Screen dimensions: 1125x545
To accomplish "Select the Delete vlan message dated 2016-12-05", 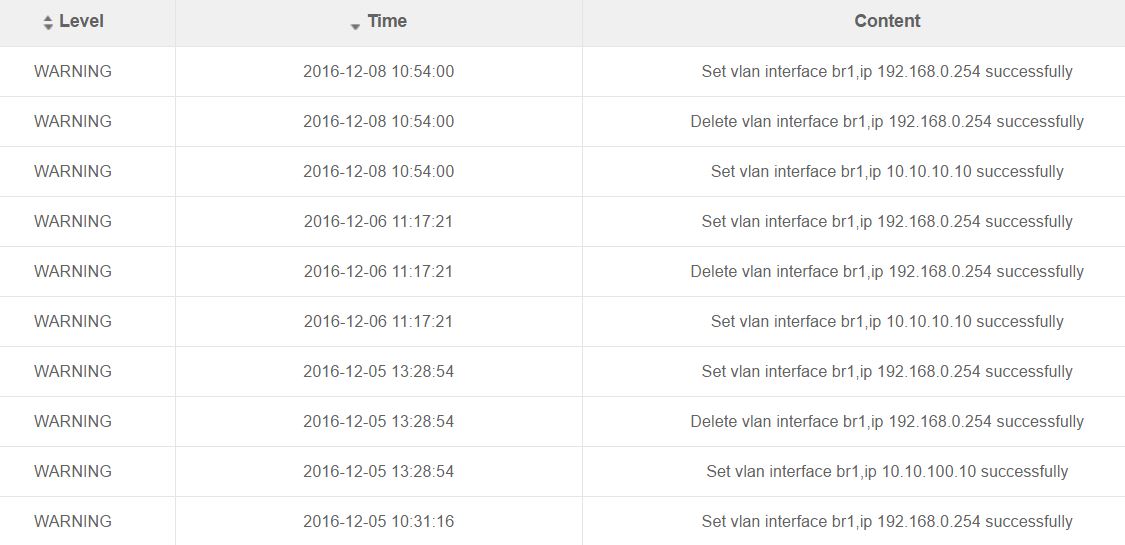I will (x=887, y=422).
